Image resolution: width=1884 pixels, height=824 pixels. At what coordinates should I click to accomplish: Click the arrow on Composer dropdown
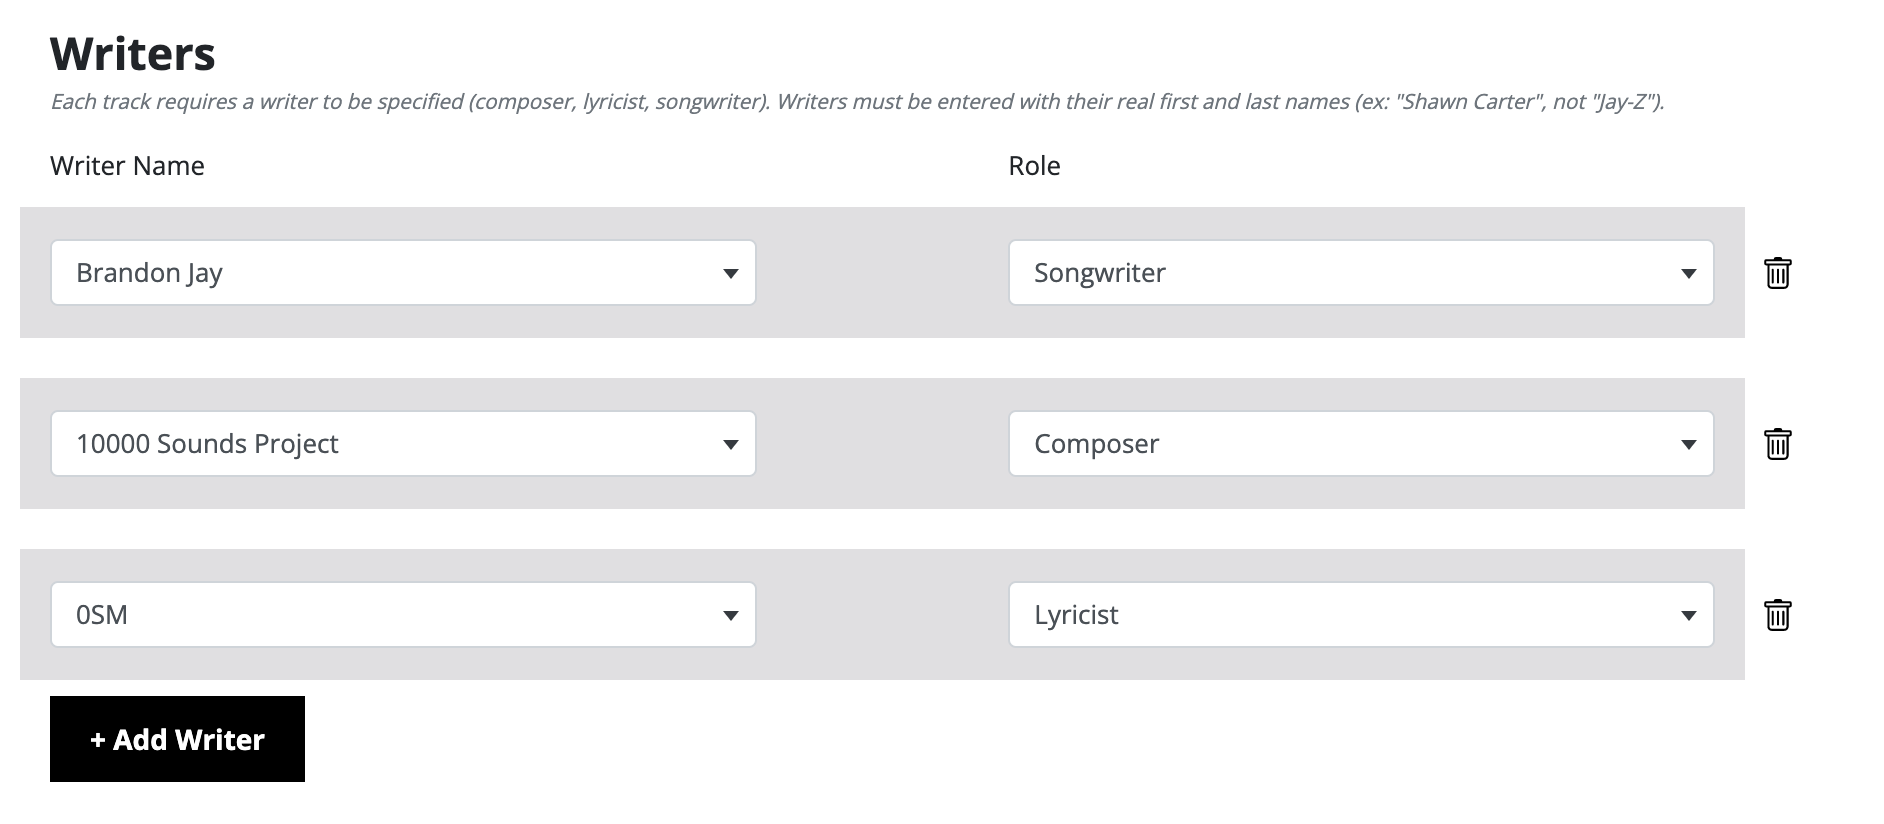(1689, 445)
